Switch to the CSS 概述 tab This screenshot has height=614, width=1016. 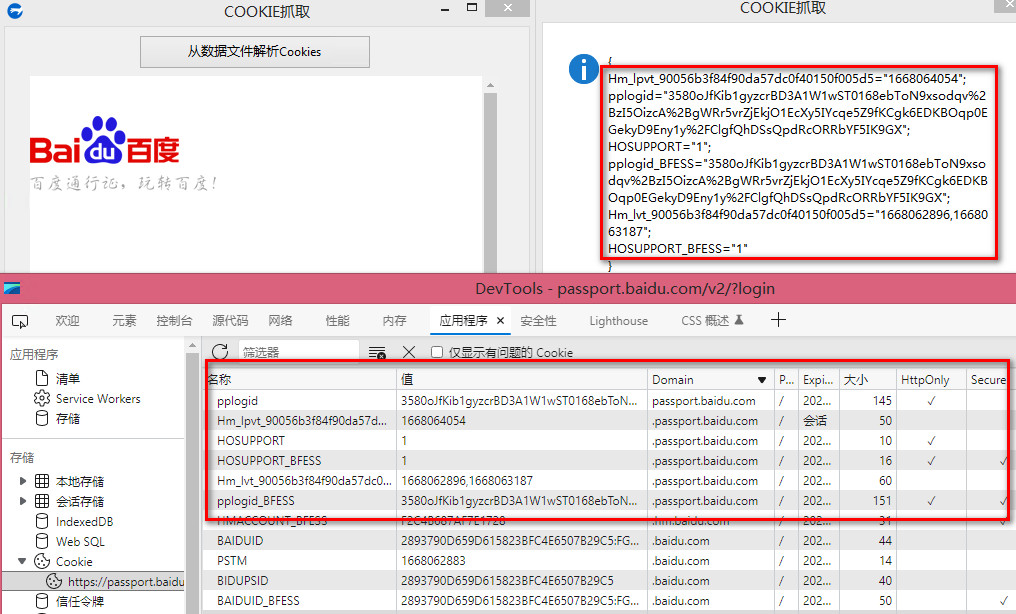(x=712, y=321)
